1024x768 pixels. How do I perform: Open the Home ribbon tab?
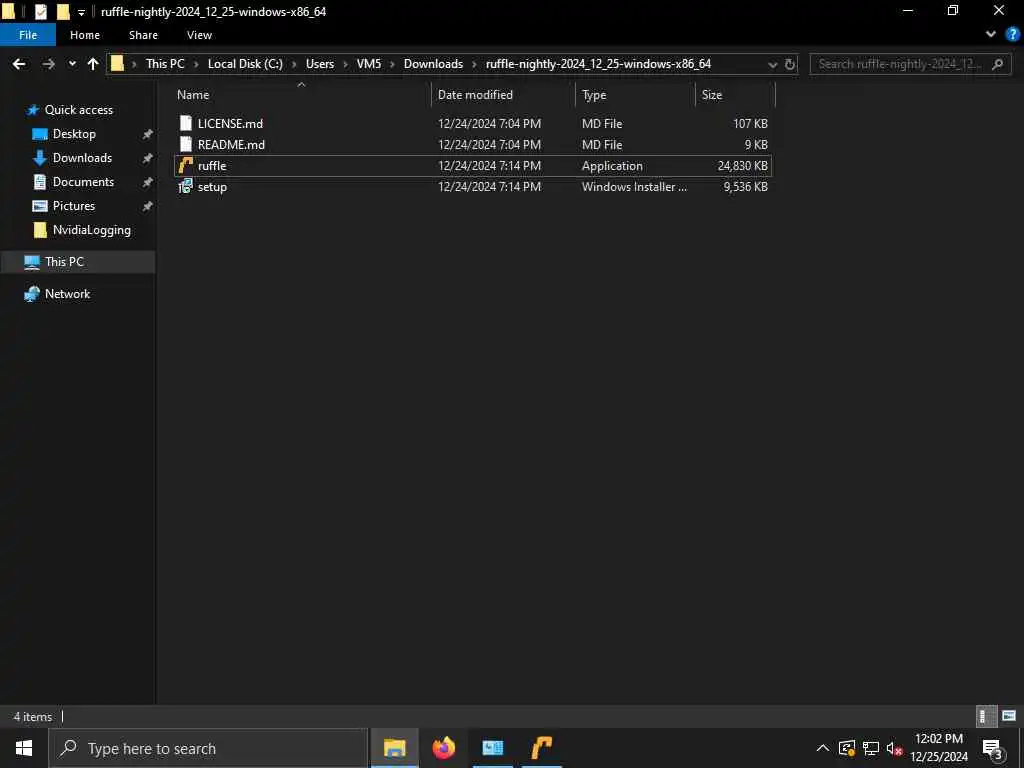click(85, 35)
